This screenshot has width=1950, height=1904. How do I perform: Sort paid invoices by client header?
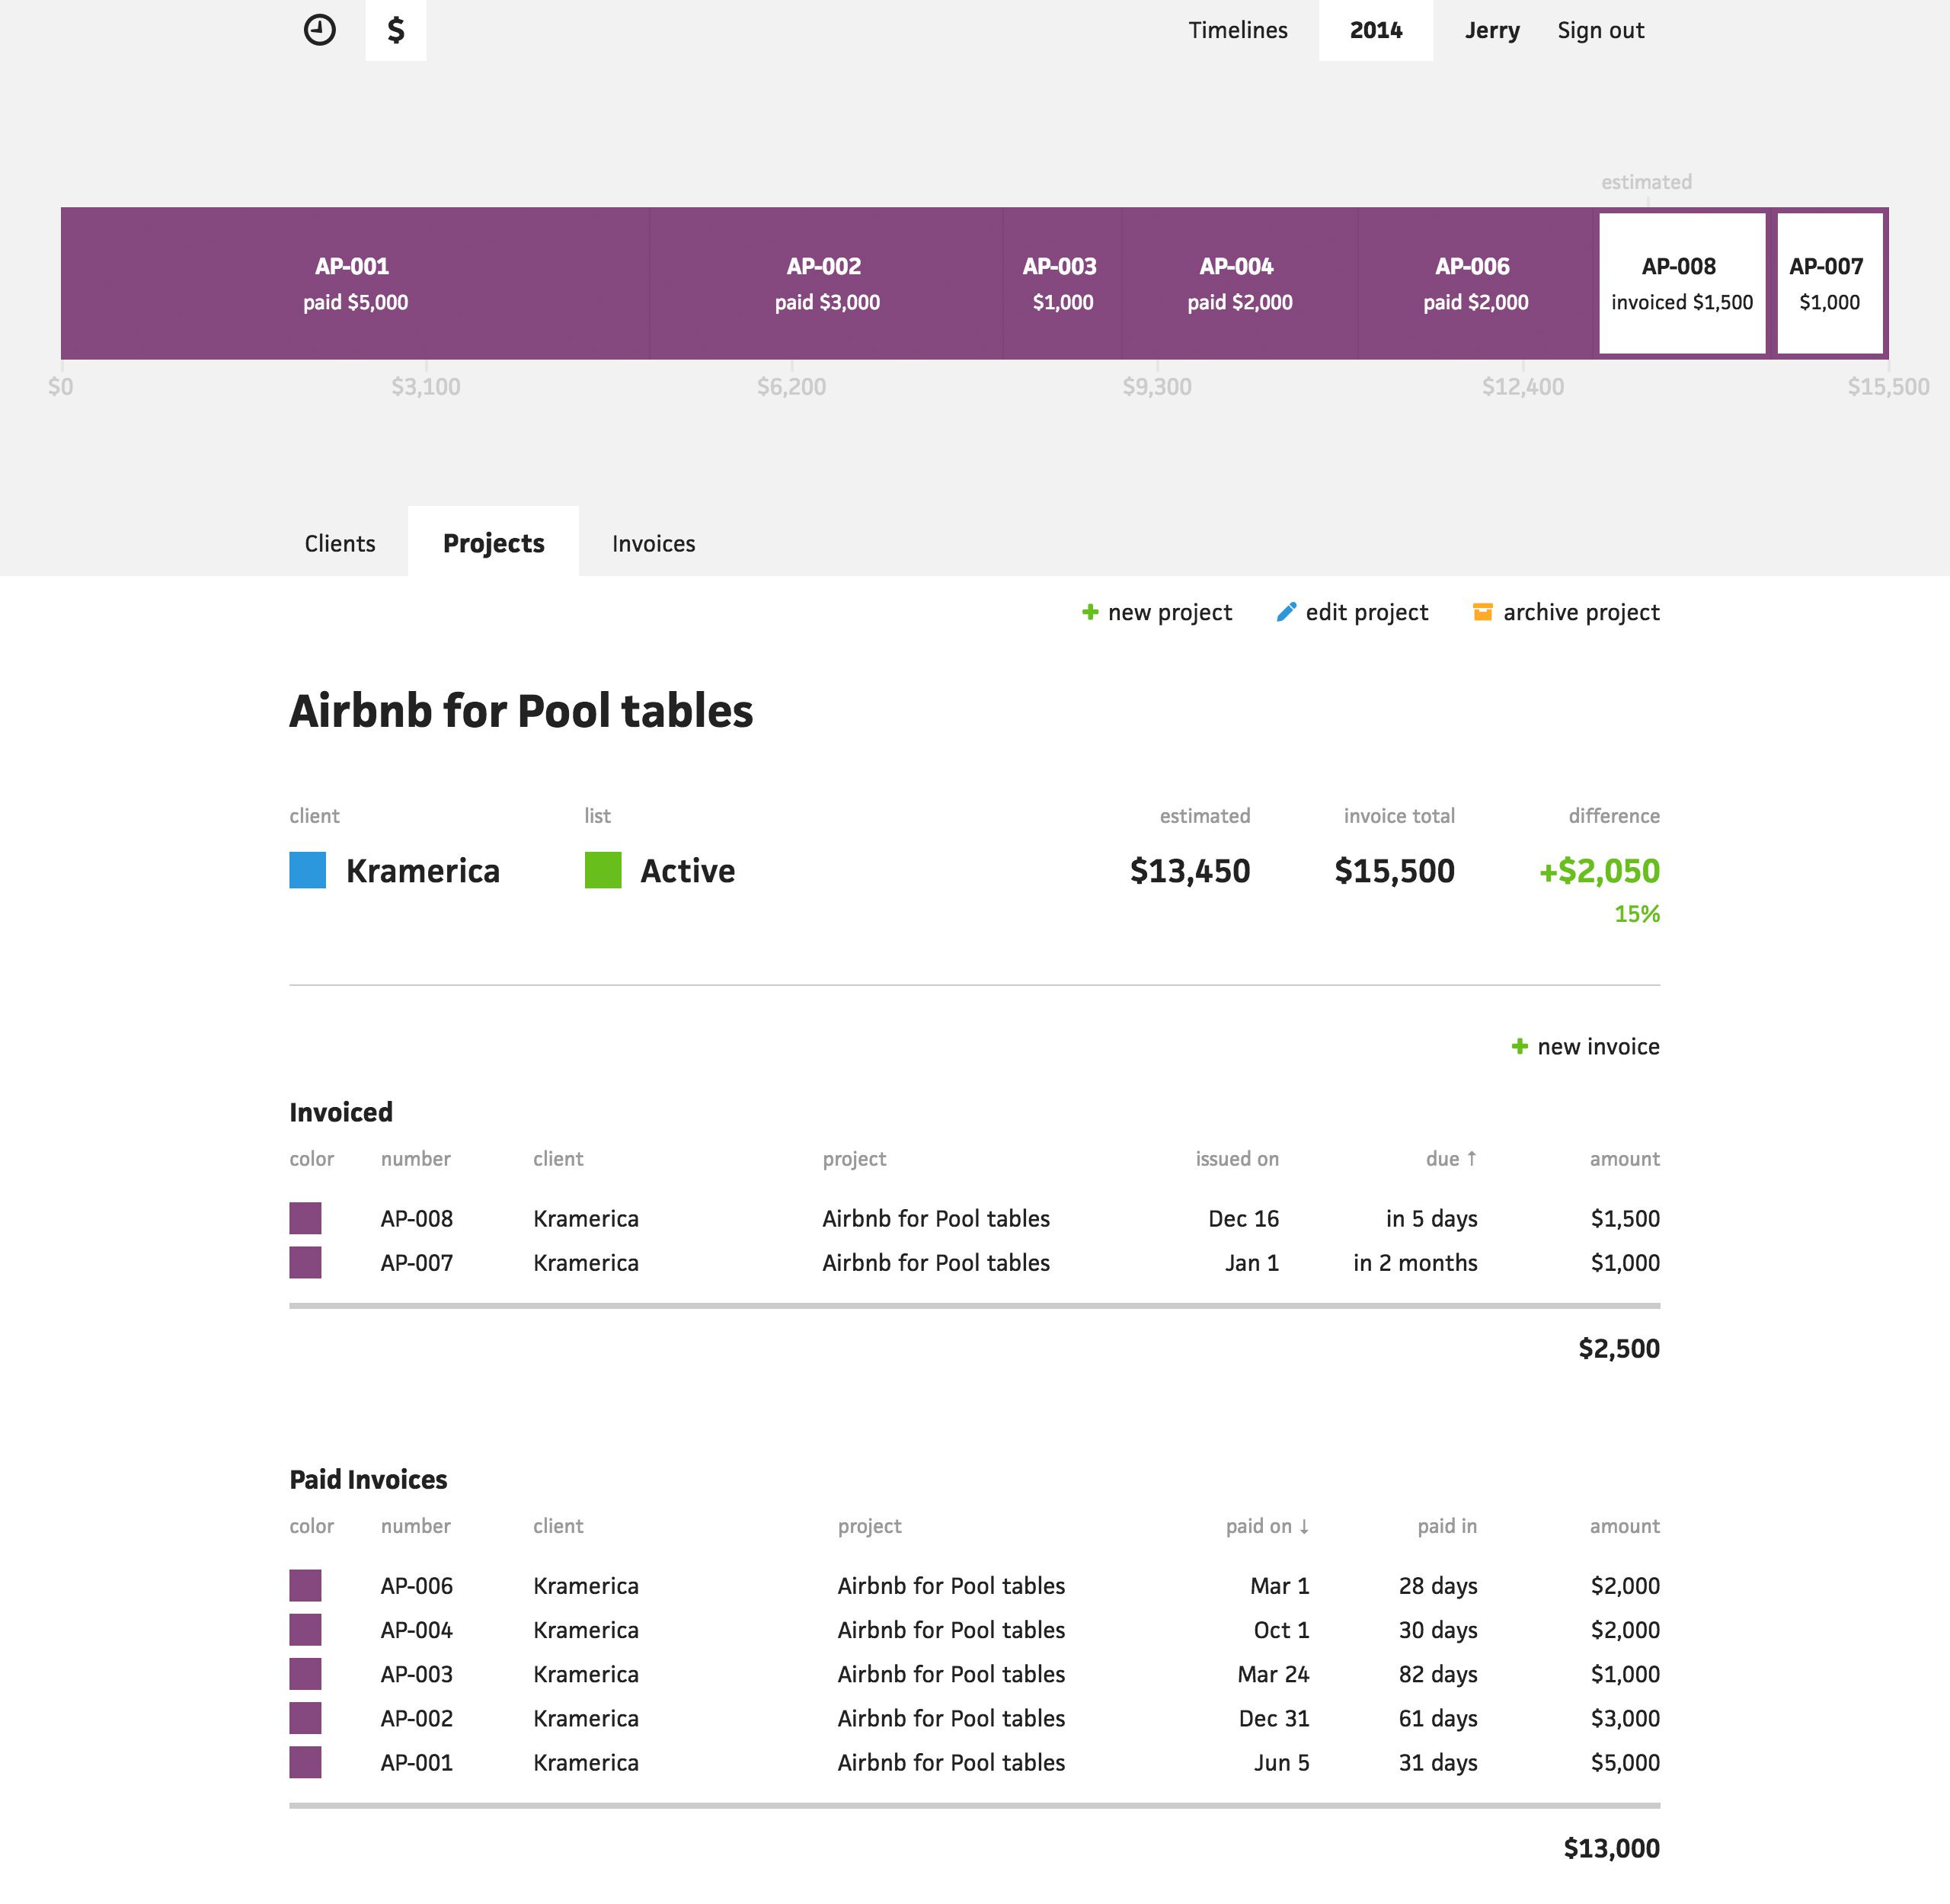pyautogui.click(x=558, y=1525)
